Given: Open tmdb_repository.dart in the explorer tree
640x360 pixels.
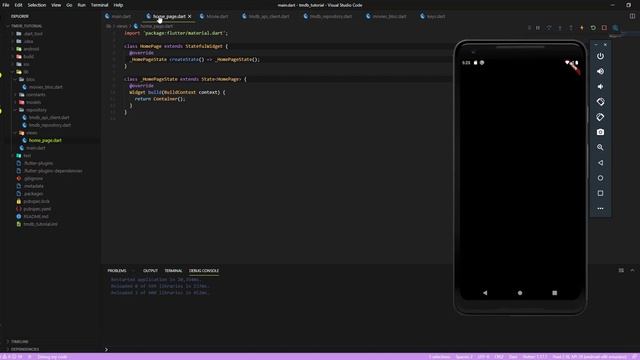Looking at the screenshot, I should (x=50, y=125).
